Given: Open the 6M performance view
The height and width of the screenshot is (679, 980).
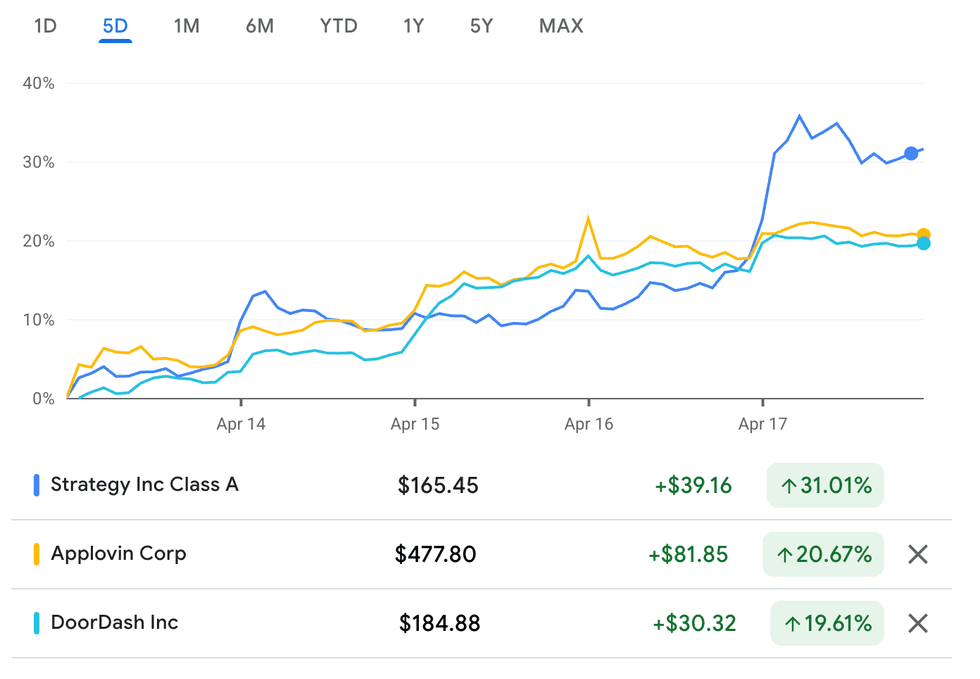Looking at the screenshot, I should tap(261, 27).
